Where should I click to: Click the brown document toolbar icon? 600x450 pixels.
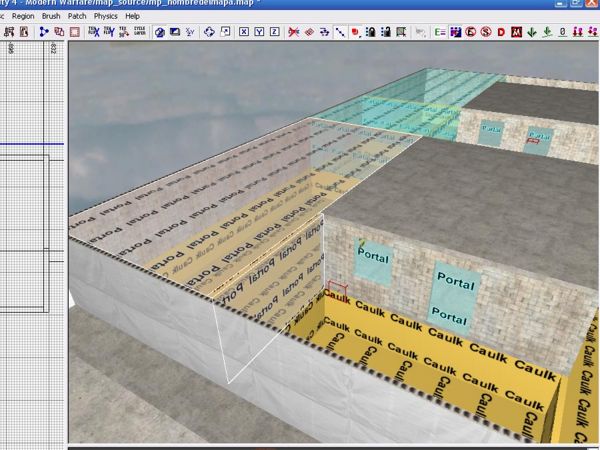[24, 32]
